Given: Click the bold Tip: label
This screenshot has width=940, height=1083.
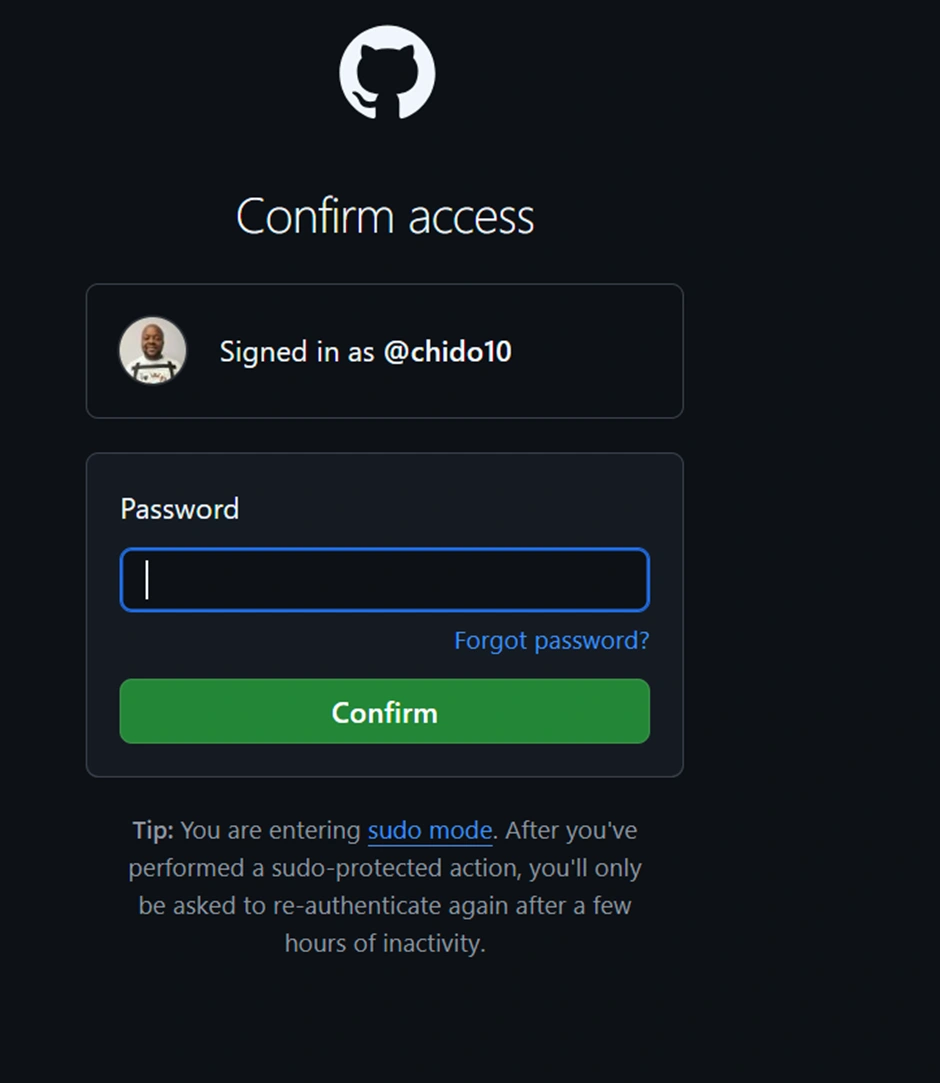Looking at the screenshot, I should point(153,831).
